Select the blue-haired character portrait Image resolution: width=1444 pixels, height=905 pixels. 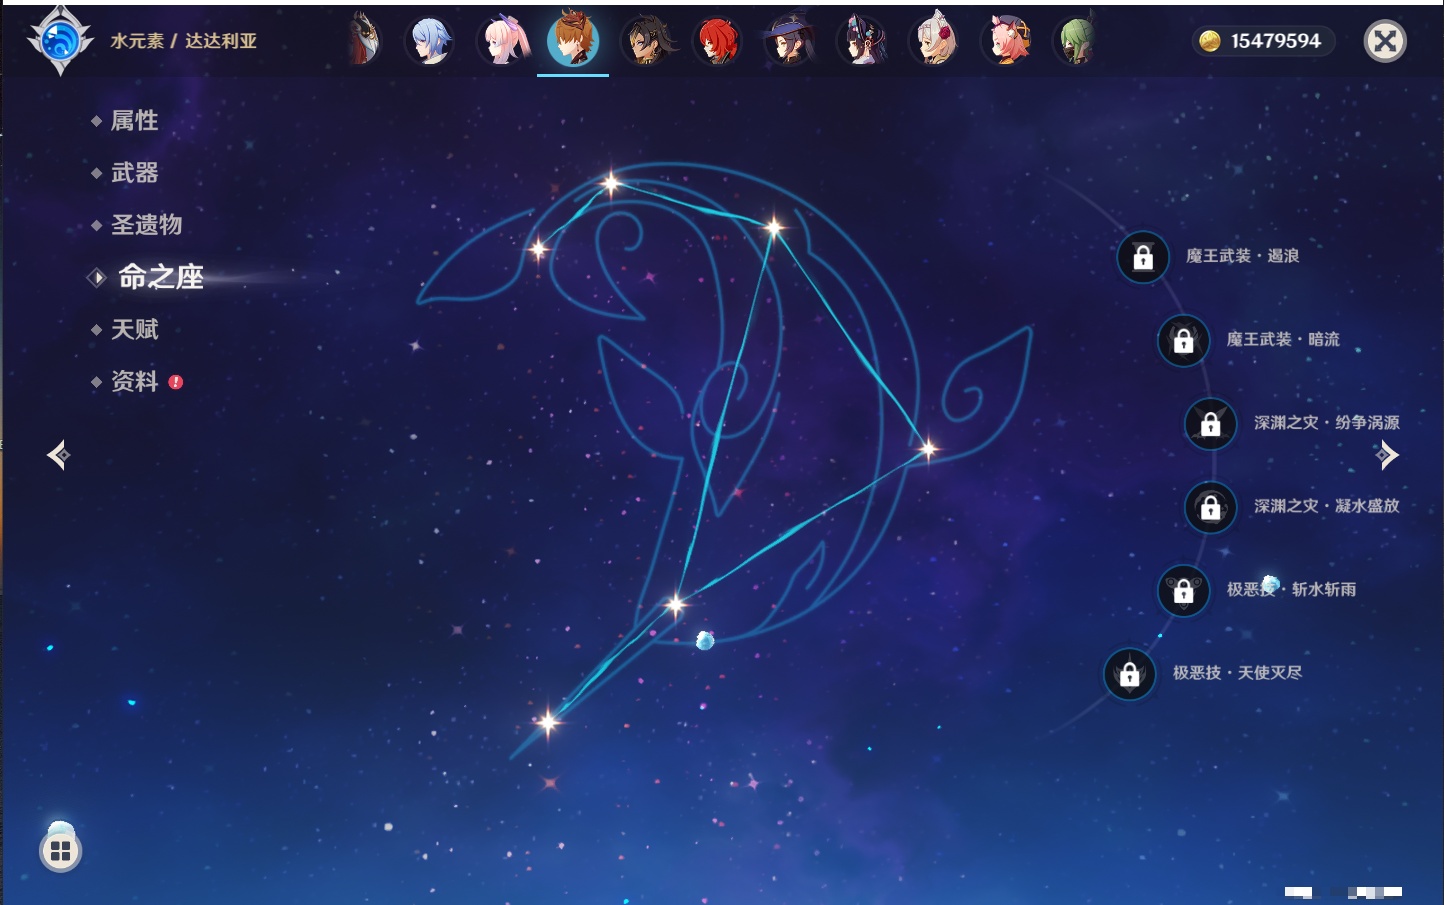[x=431, y=41]
